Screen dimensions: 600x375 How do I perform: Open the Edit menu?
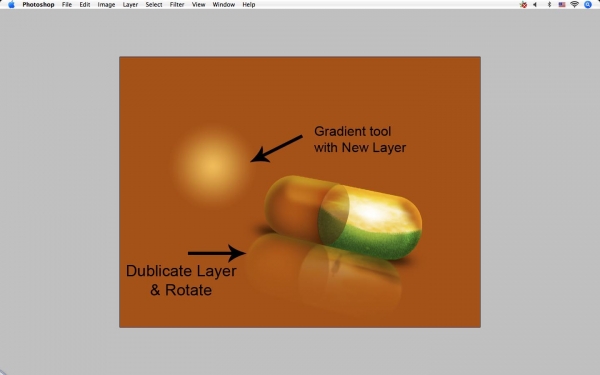85,5
